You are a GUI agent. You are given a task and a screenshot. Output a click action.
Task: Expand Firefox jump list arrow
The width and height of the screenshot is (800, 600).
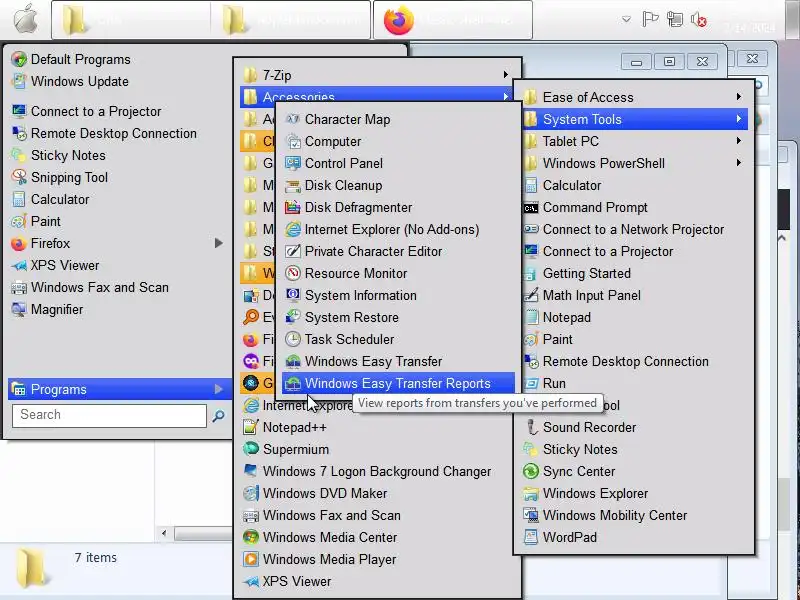click(218, 243)
